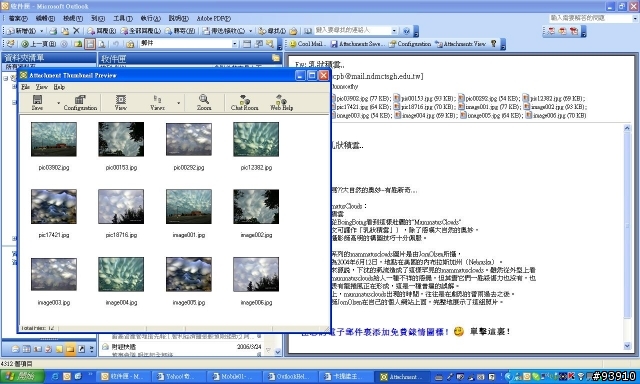The height and width of the screenshot is (384, 640).
Task: Click the Cool Mail smiley button
Action: click(307, 44)
